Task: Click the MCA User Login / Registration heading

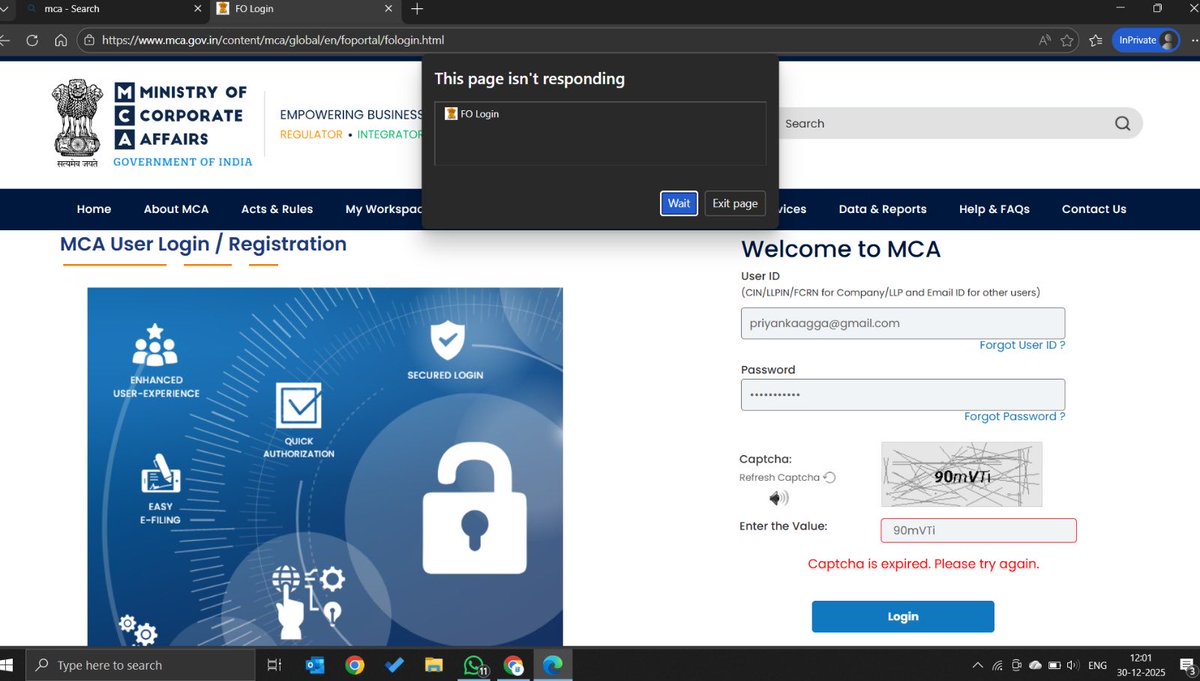Action: pyautogui.click(x=203, y=244)
